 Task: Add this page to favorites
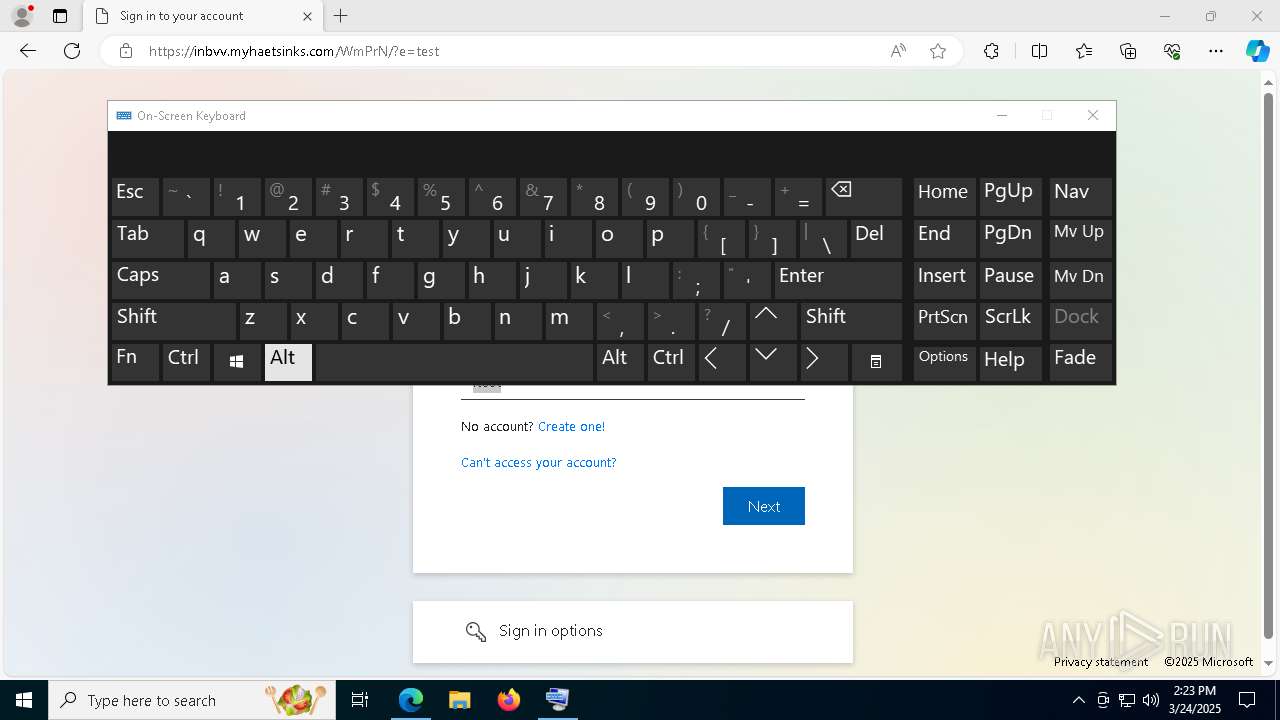938,51
